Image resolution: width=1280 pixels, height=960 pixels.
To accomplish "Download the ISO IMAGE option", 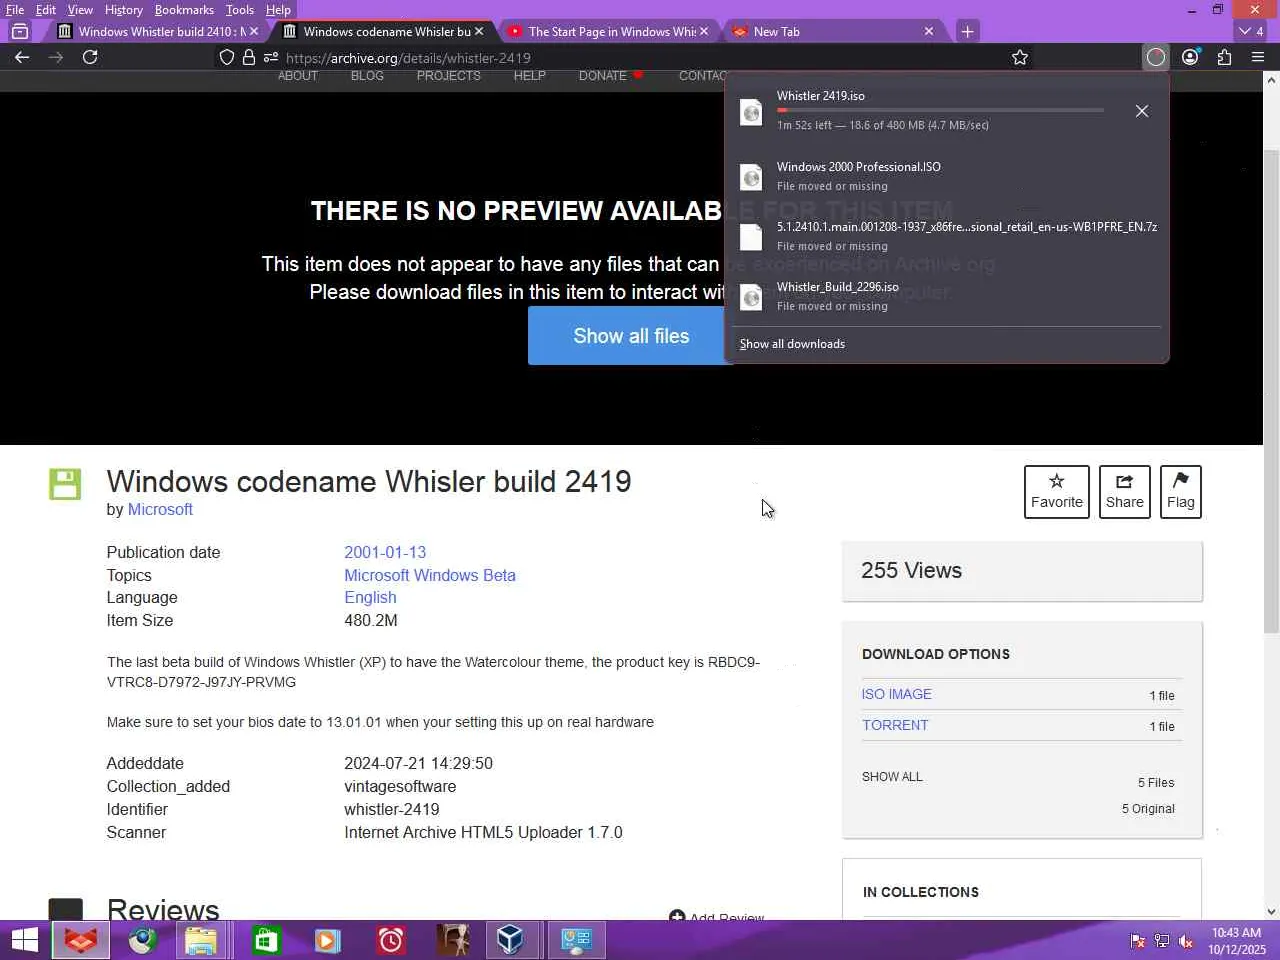I will pos(897,694).
